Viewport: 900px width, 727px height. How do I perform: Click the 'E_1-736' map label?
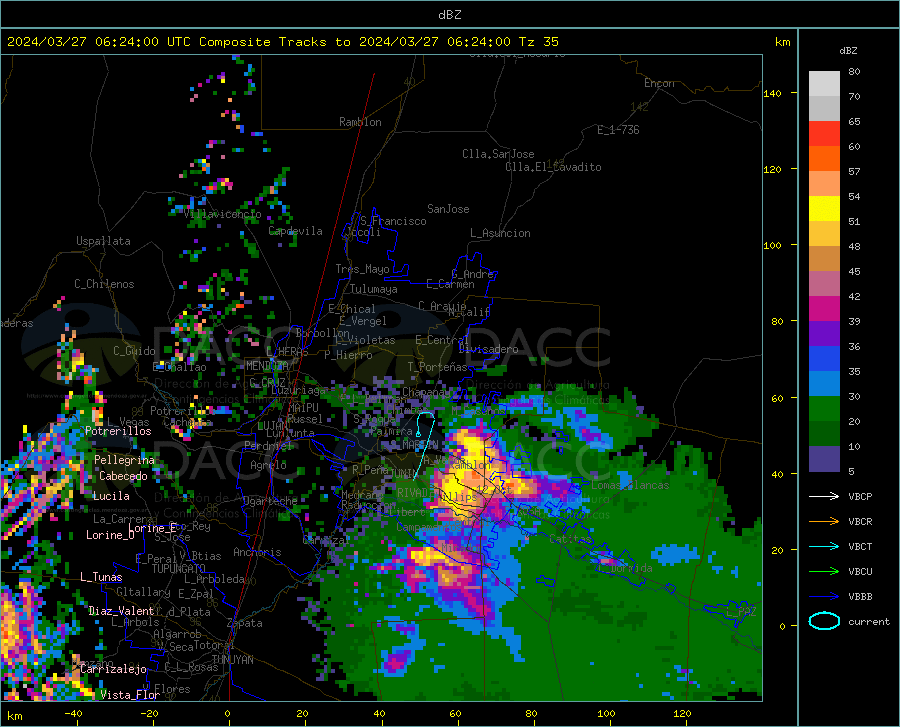(618, 130)
